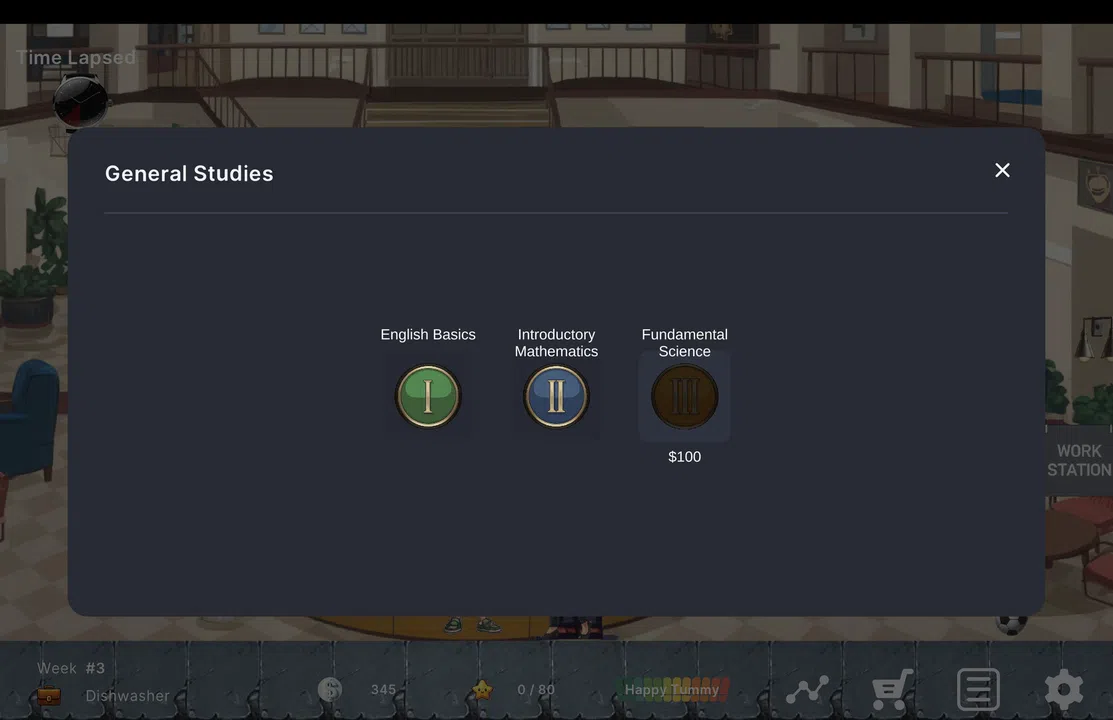Click the Time Lapsed clock
The height and width of the screenshot is (720, 1113).
pos(80,102)
